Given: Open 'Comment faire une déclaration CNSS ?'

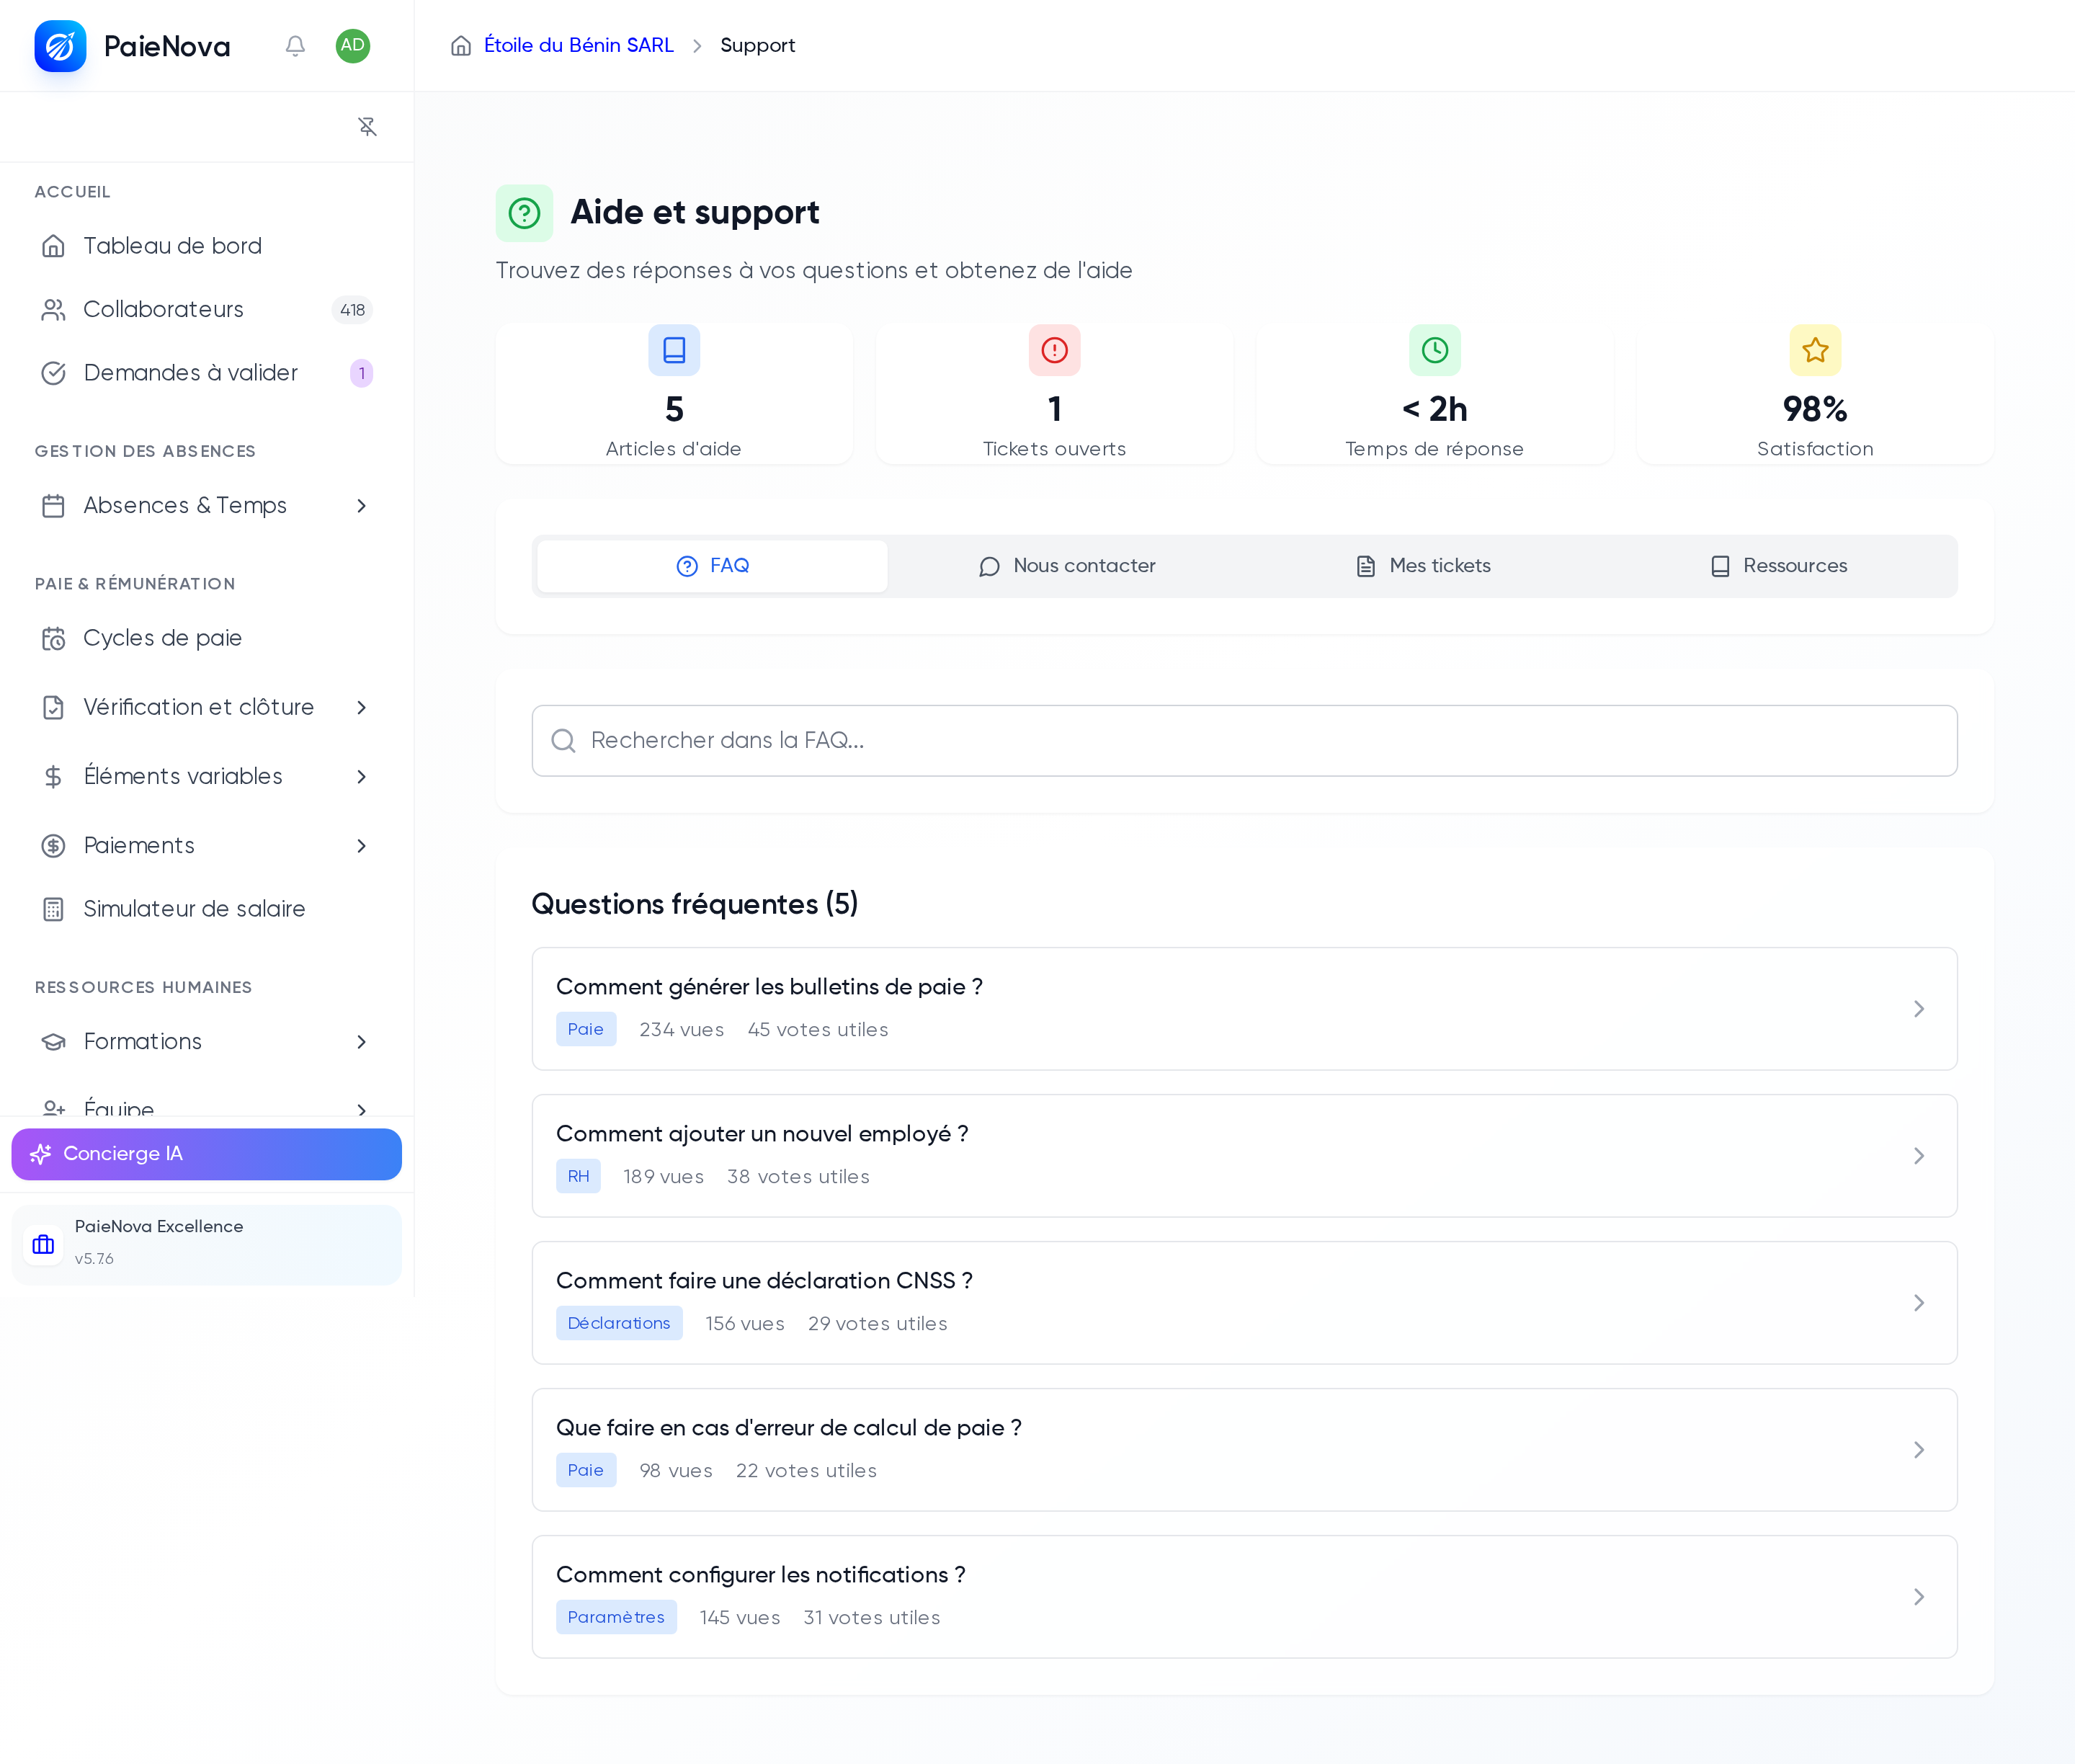Looking at the screenshot, I should pyautogui.click(x=1244, y=1303).
